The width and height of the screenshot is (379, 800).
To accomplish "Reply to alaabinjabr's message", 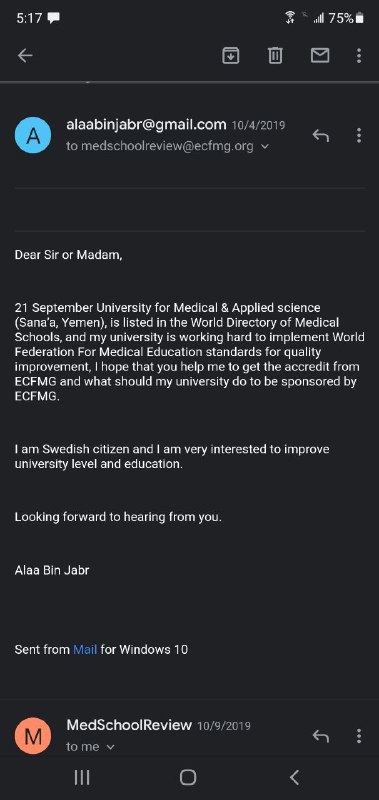I will [x=320, y=136].
